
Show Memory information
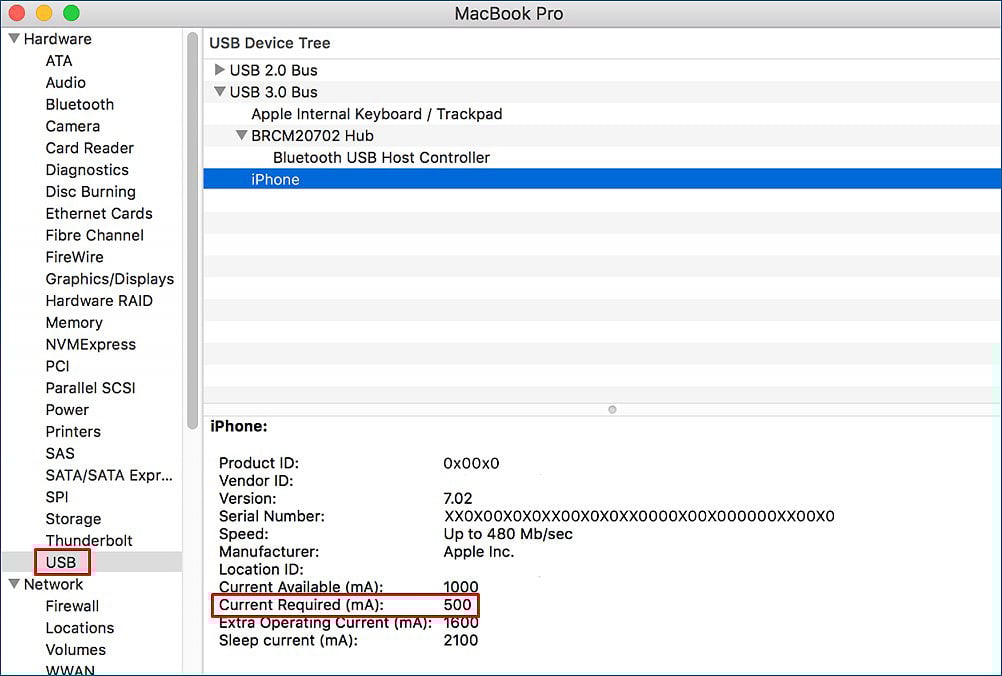click(x=74, y=322)
